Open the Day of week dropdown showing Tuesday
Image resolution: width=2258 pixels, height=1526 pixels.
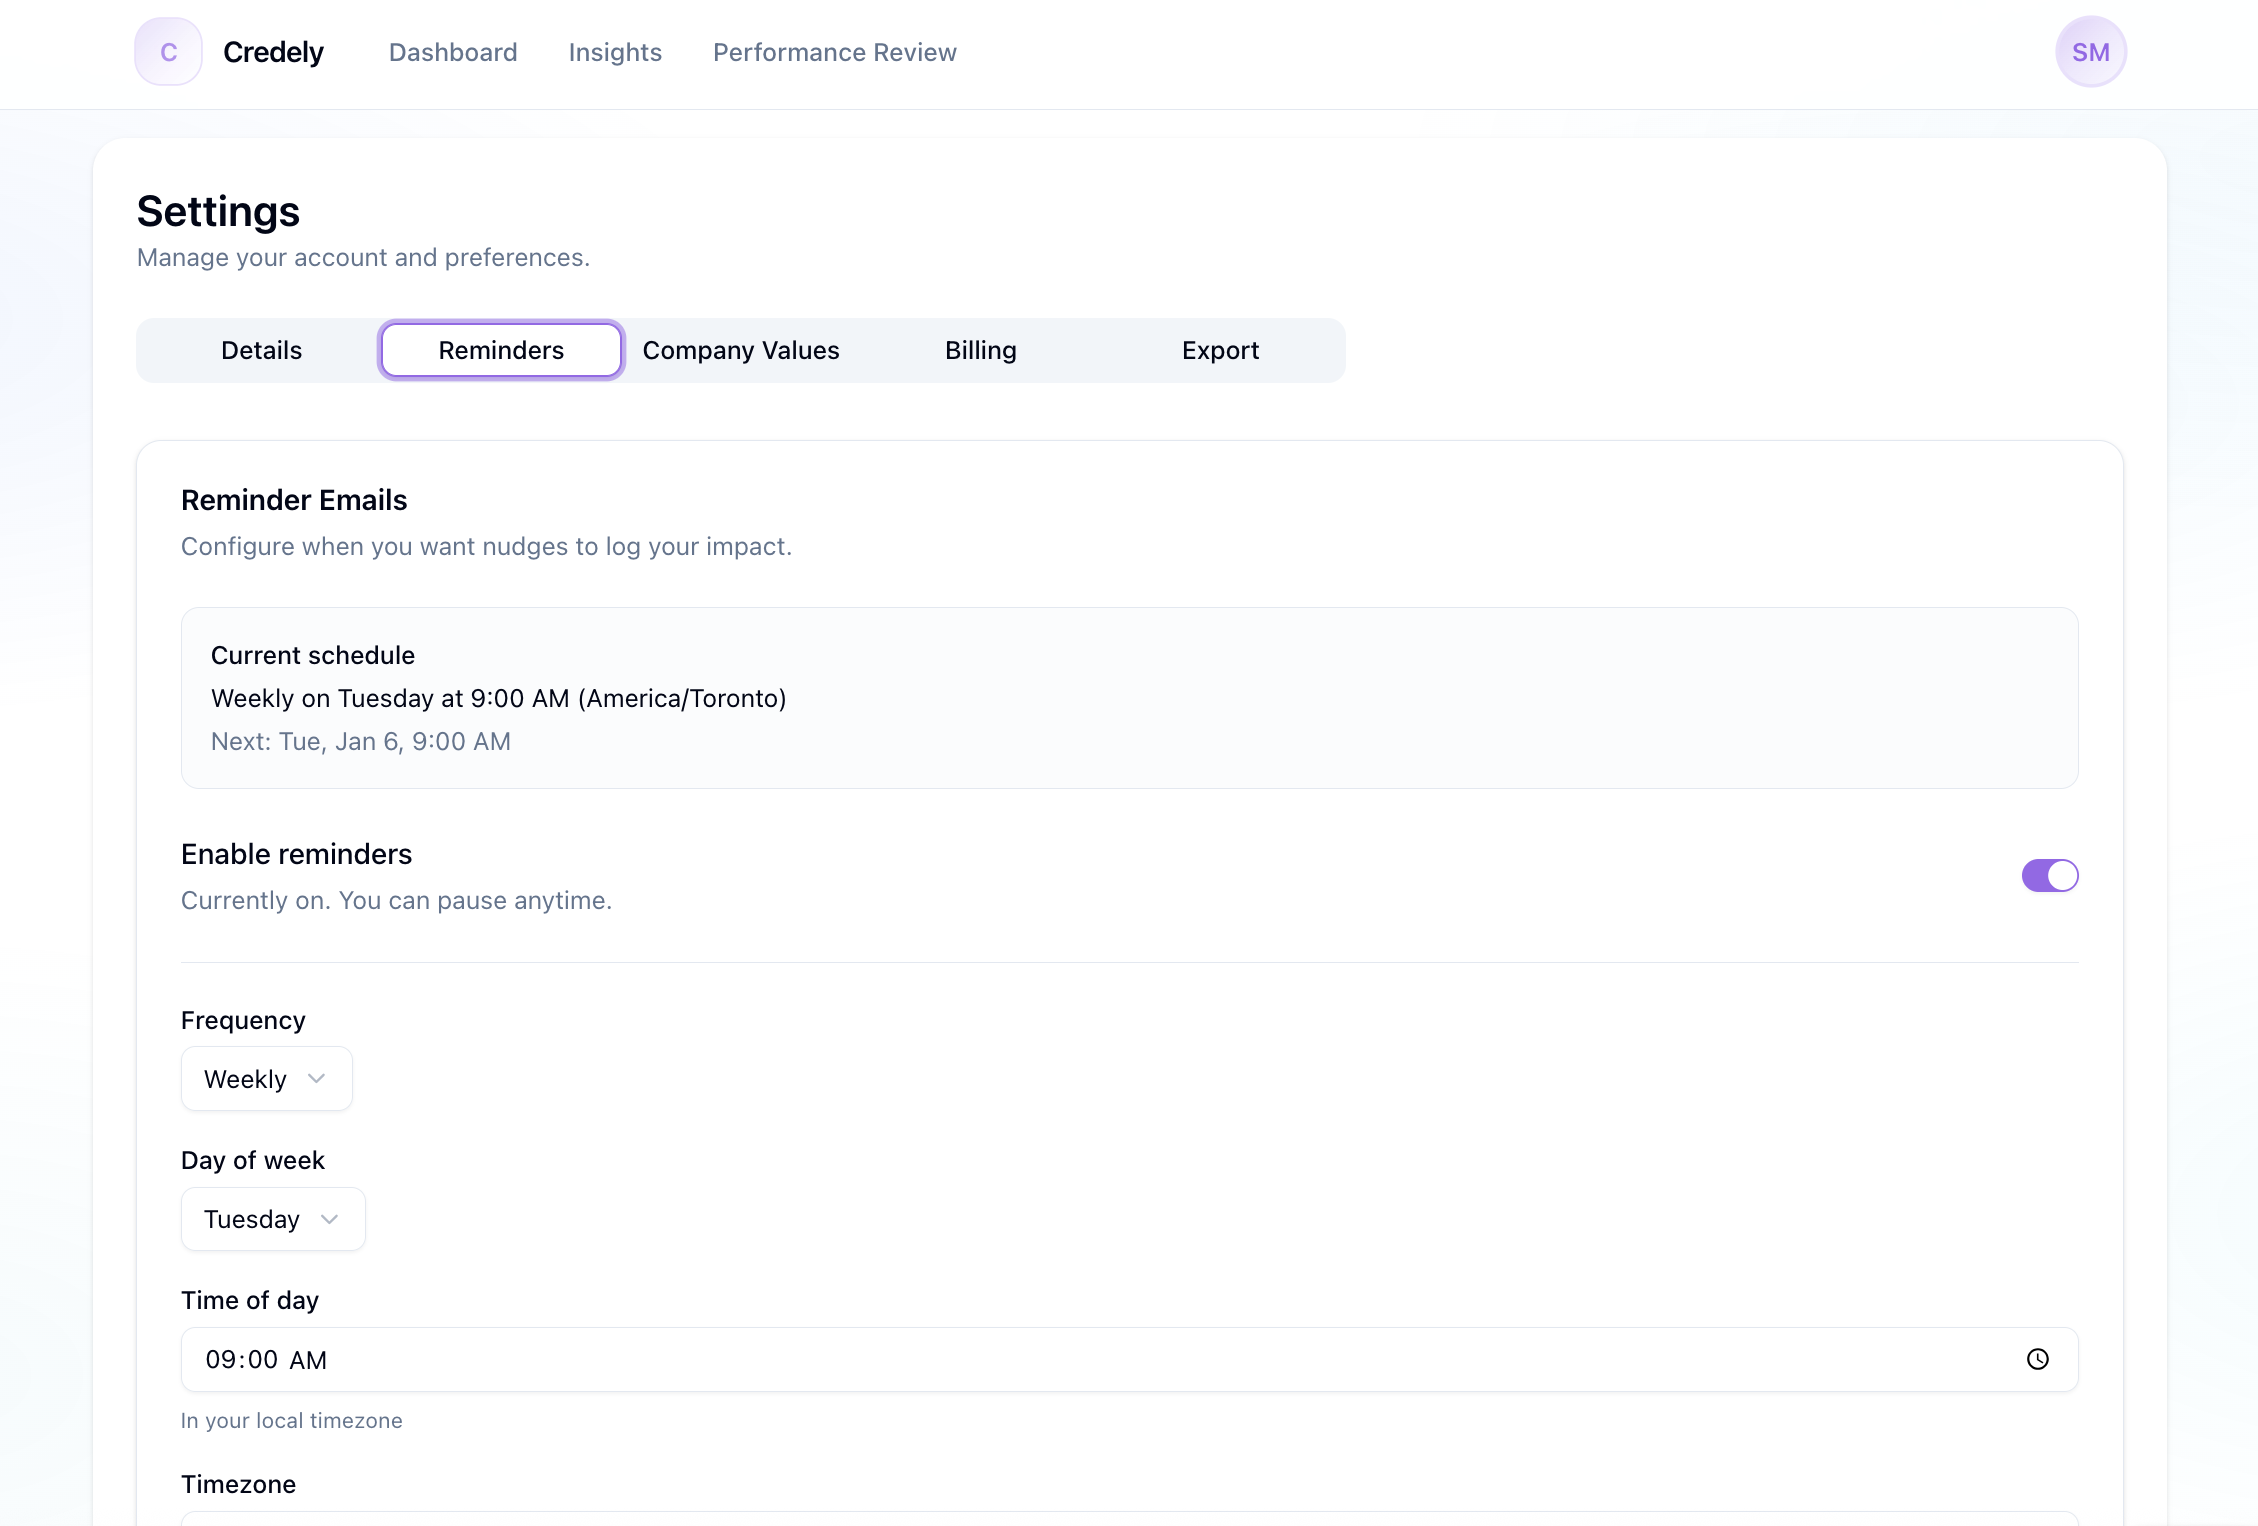[273, 1218]
